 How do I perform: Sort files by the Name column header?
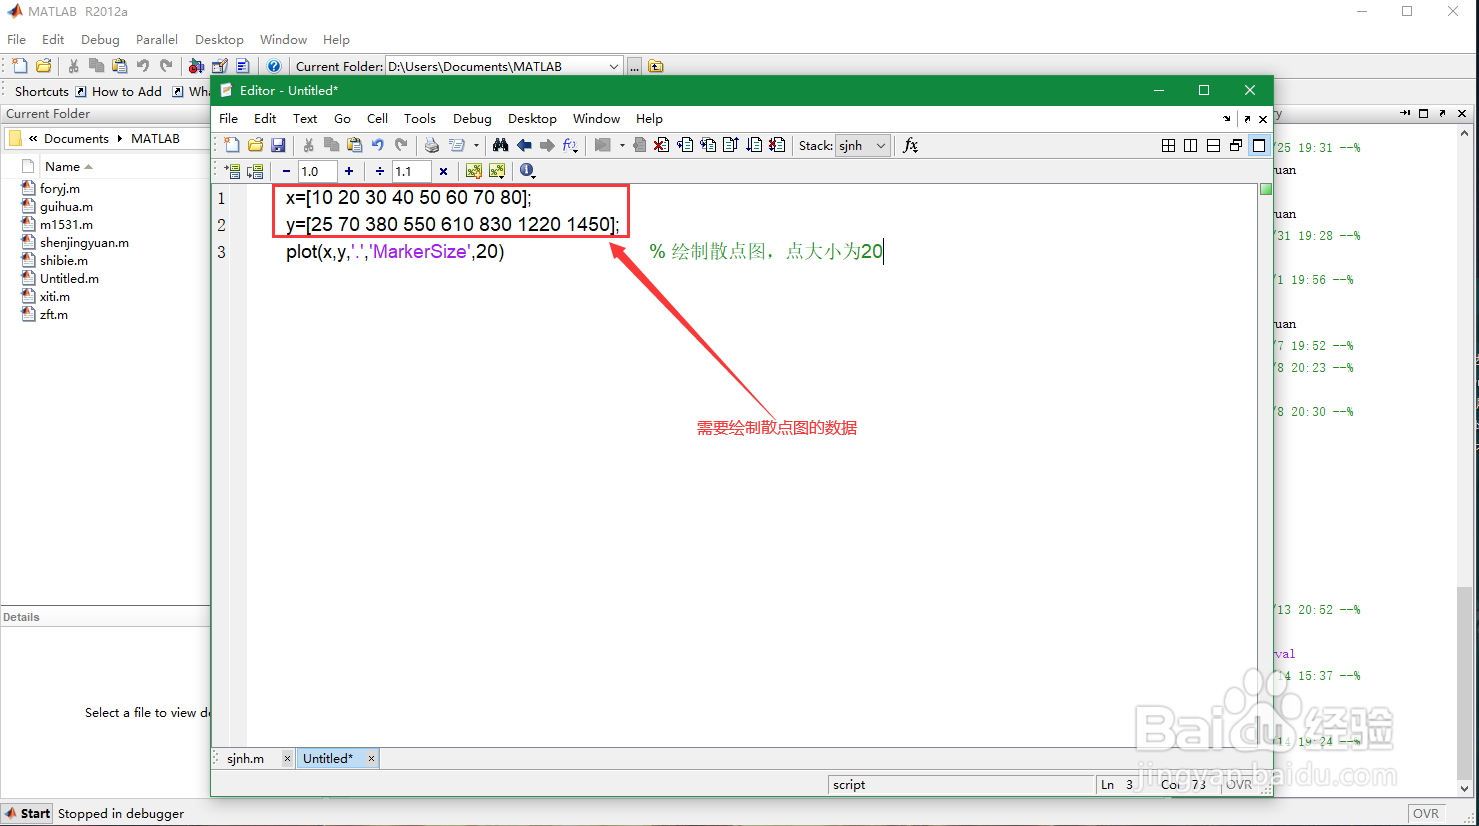[69, 167]
